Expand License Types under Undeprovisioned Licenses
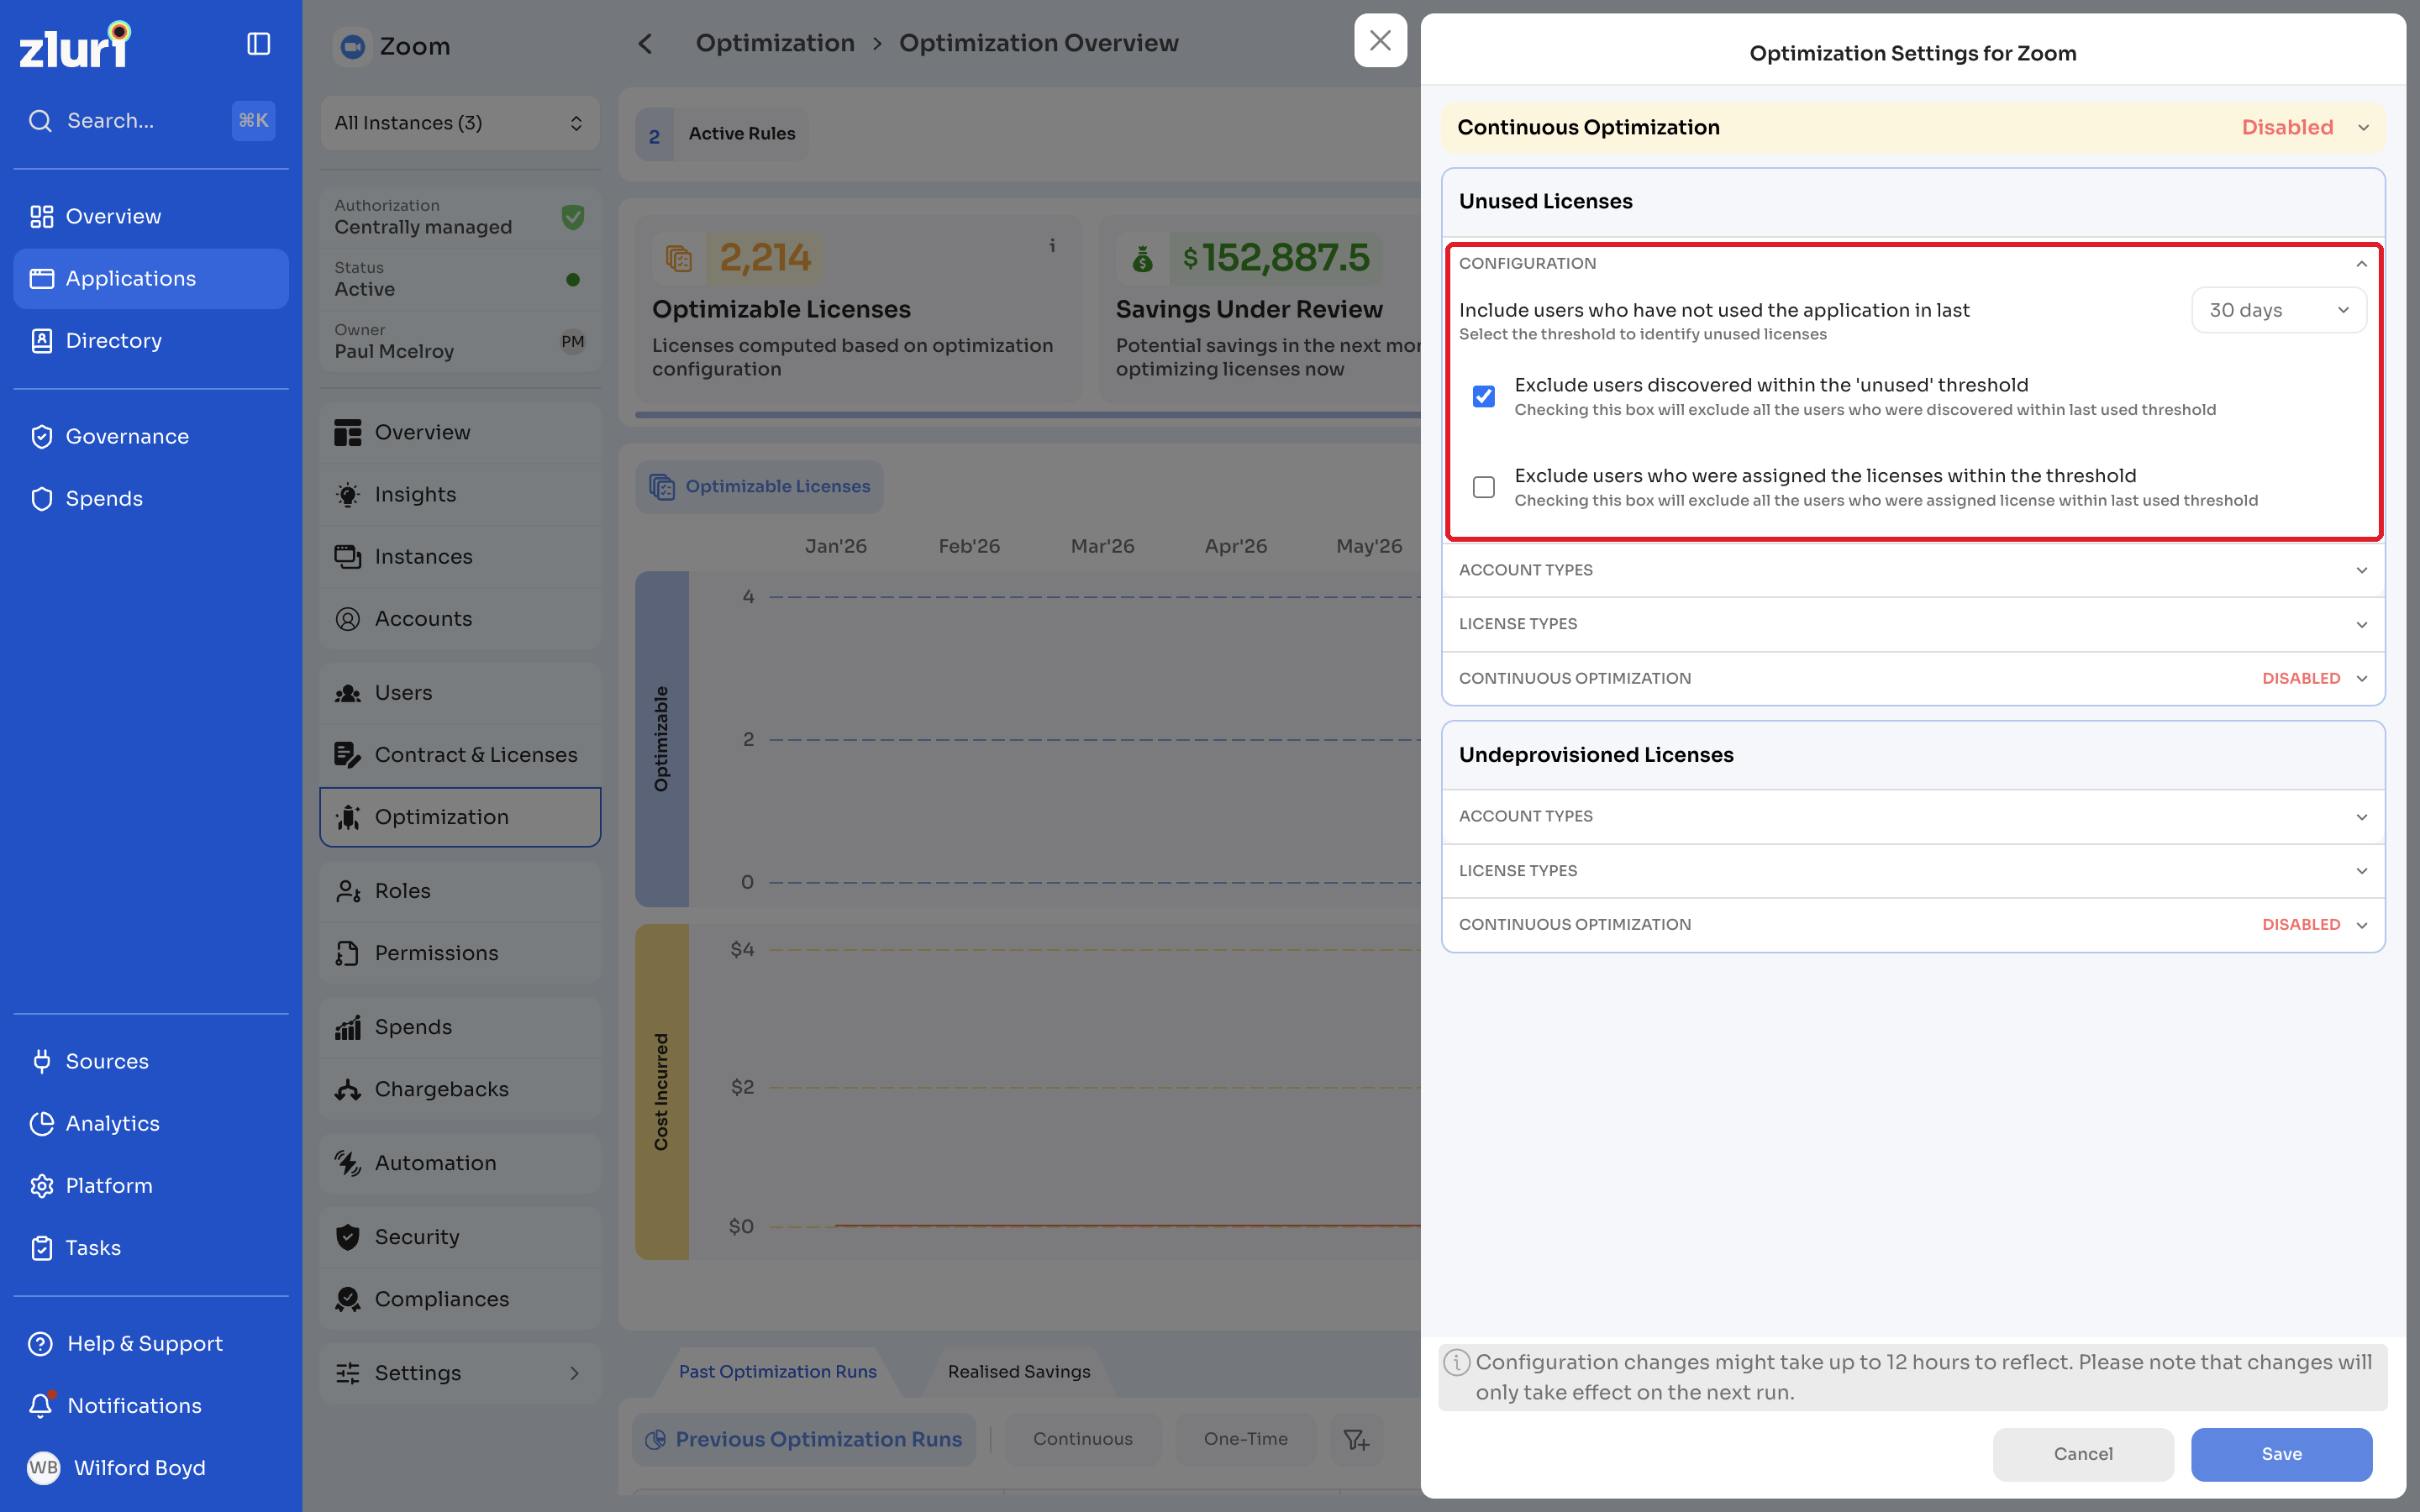Image resolution: width=2420 pixels, height=1512 pixels. pyautogui.click(x=1912, y=870)
